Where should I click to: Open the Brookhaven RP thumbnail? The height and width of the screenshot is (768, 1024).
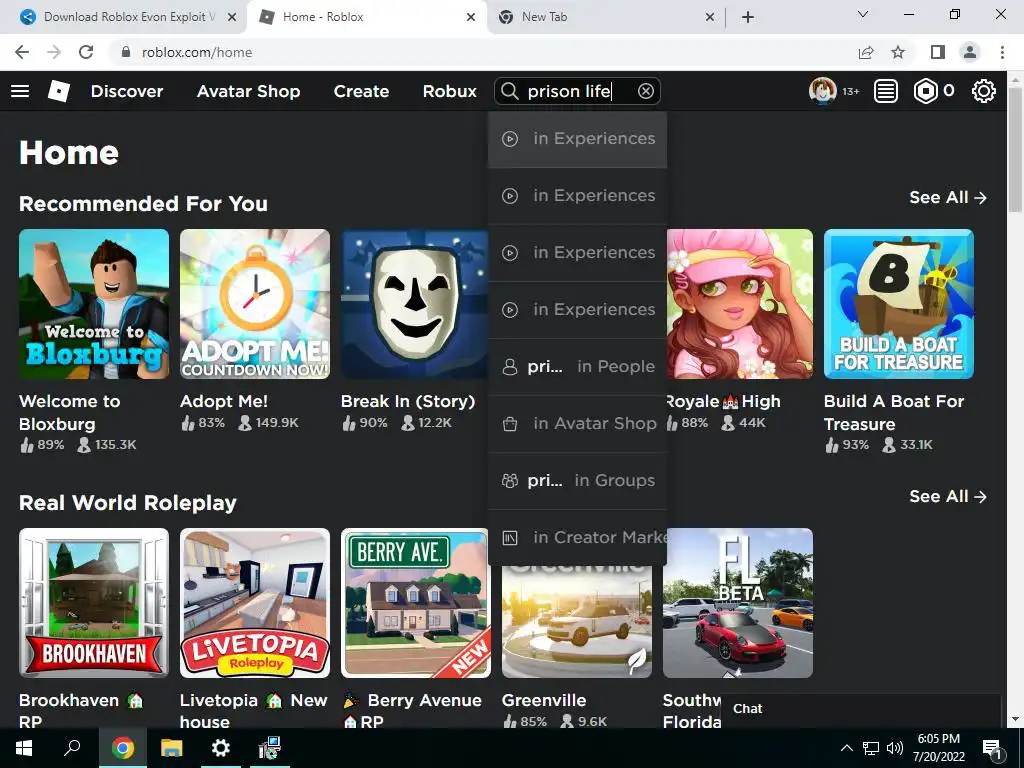[94, 603]
